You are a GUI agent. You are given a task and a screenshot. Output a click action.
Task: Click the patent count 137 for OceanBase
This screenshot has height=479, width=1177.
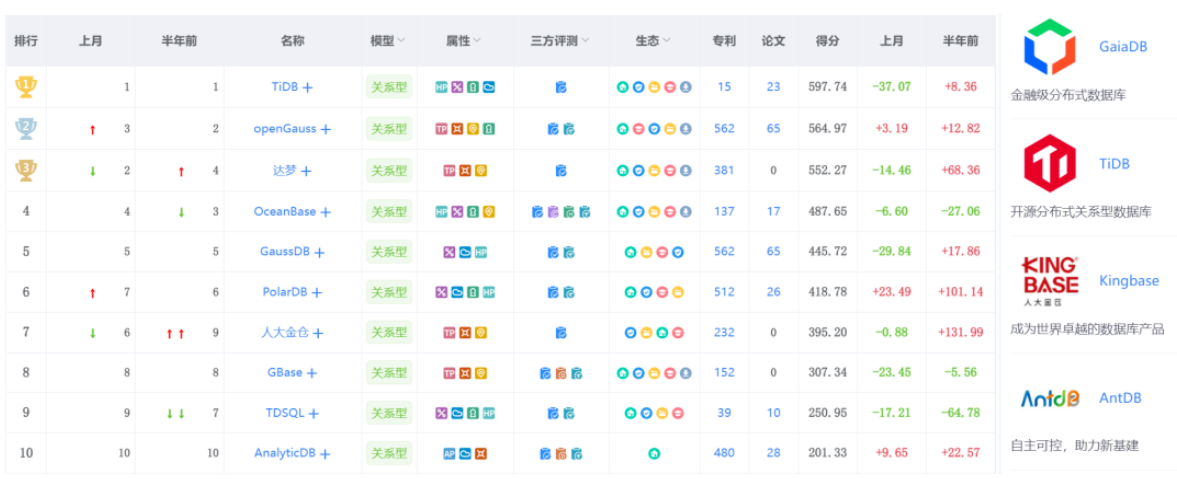coord(724,212)
